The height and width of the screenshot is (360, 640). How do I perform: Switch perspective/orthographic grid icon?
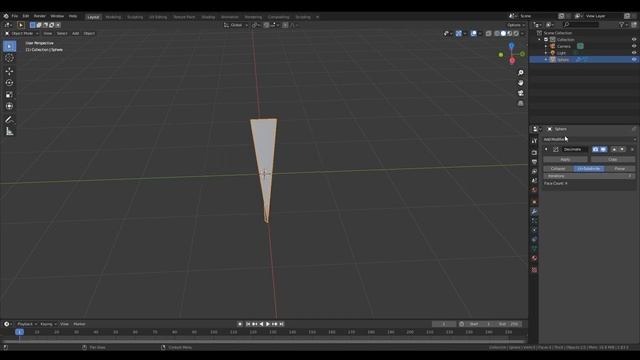click(x=520, y=104)
